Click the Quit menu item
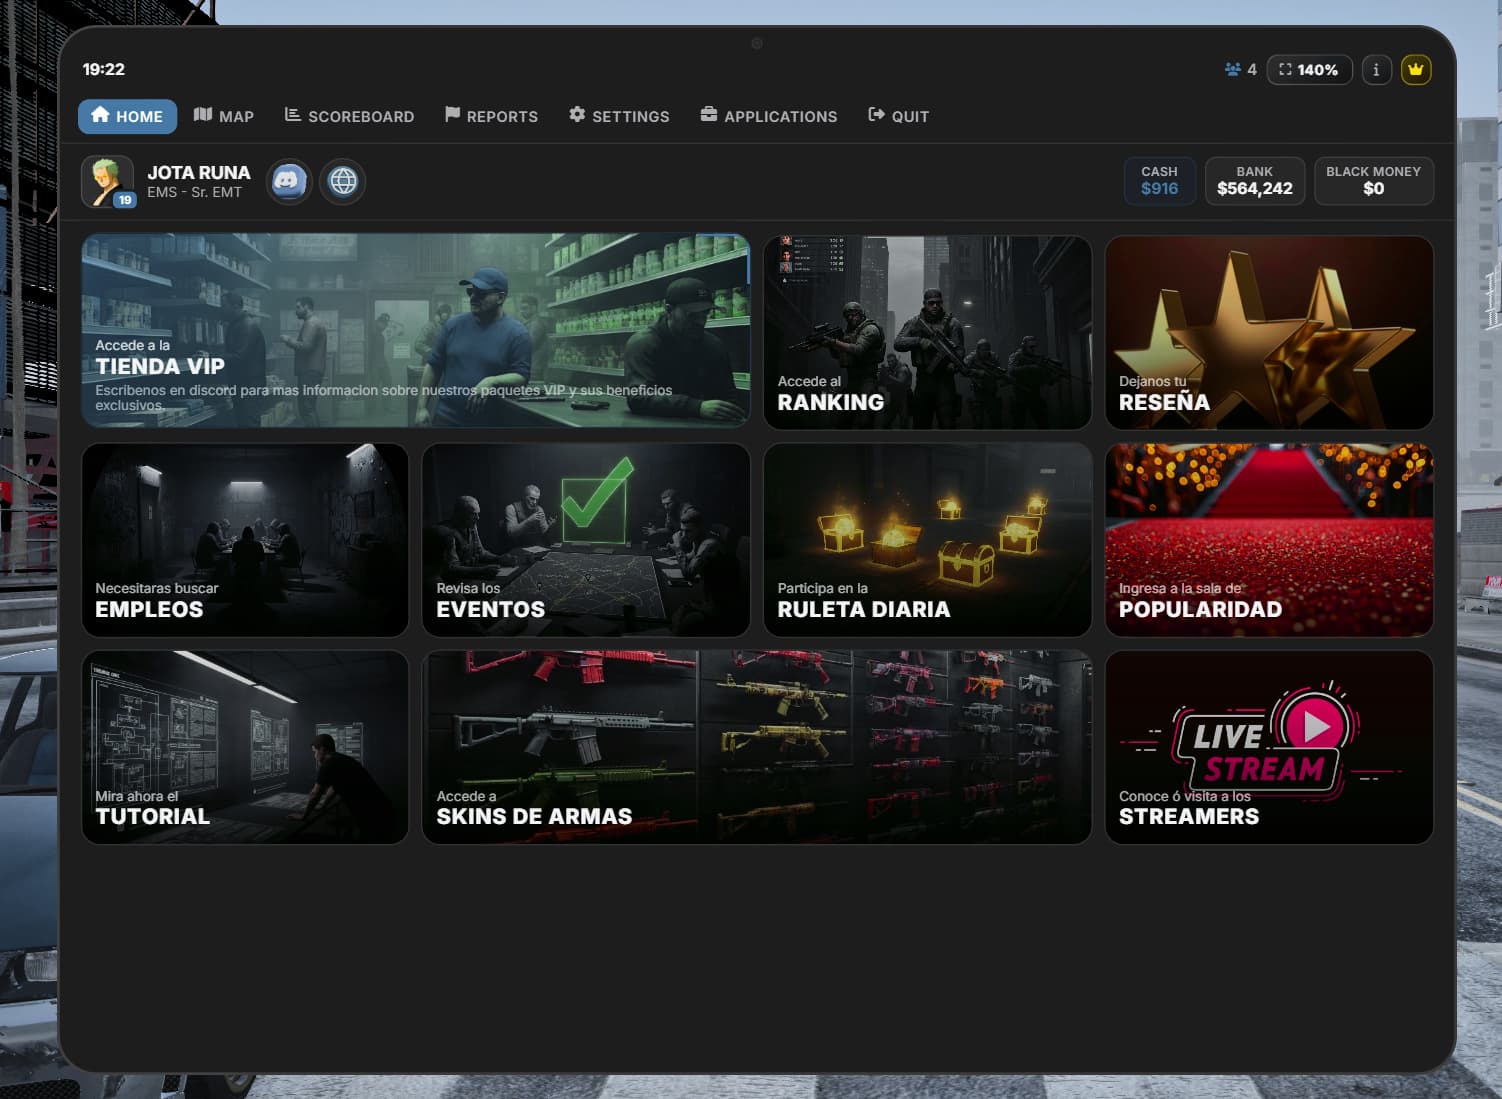 (898, 116)
